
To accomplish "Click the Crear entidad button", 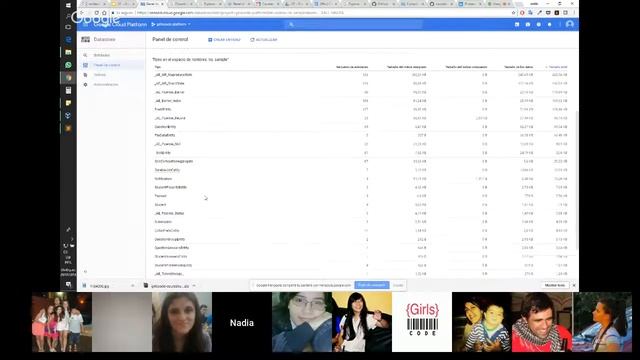I will click(224, 40).
